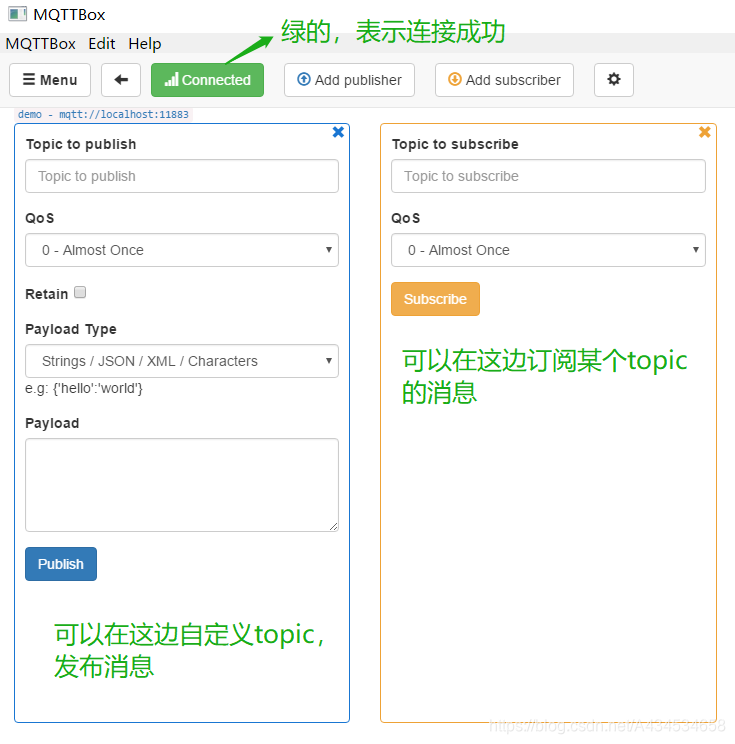Viewport: 735px width, 744px height.
Task: Open the hamburger Menu button
Action: [50, 80]
